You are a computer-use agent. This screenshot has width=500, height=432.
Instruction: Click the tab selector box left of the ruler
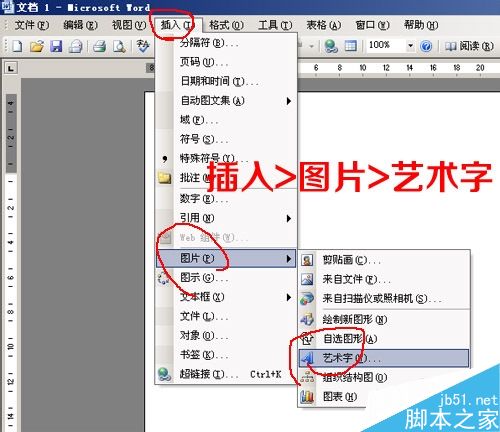pyautogui.click(x=11, y=69)
